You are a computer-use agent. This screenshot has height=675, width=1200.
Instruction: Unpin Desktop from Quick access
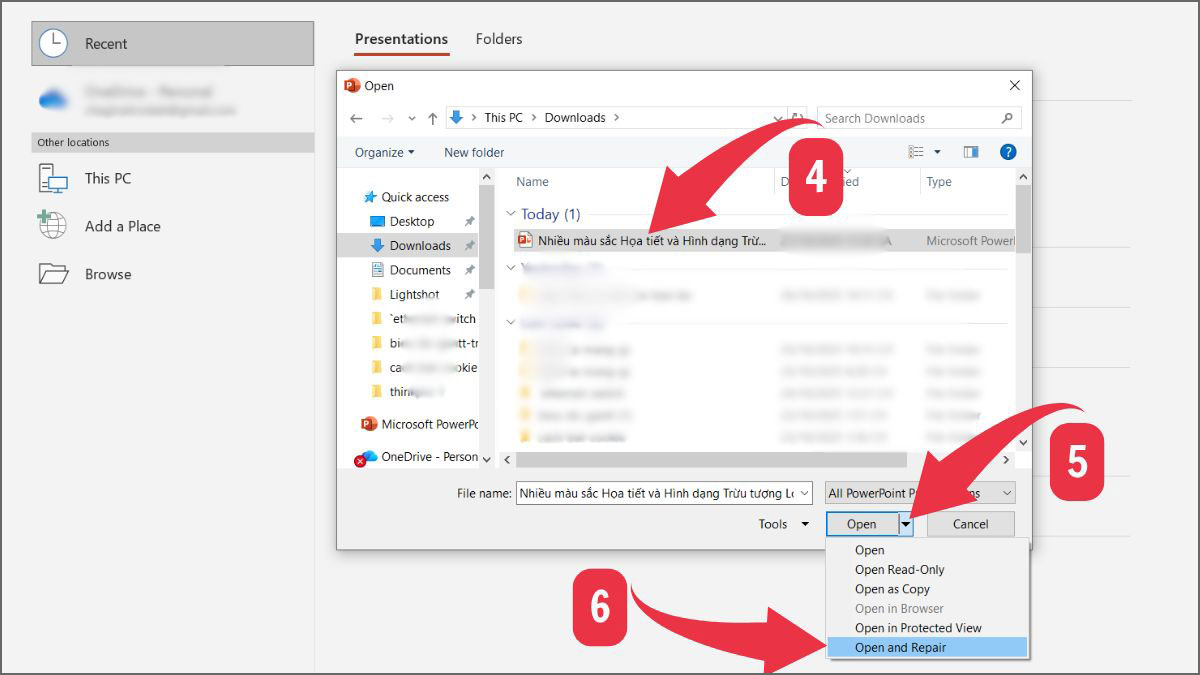[x=468, y=221]
